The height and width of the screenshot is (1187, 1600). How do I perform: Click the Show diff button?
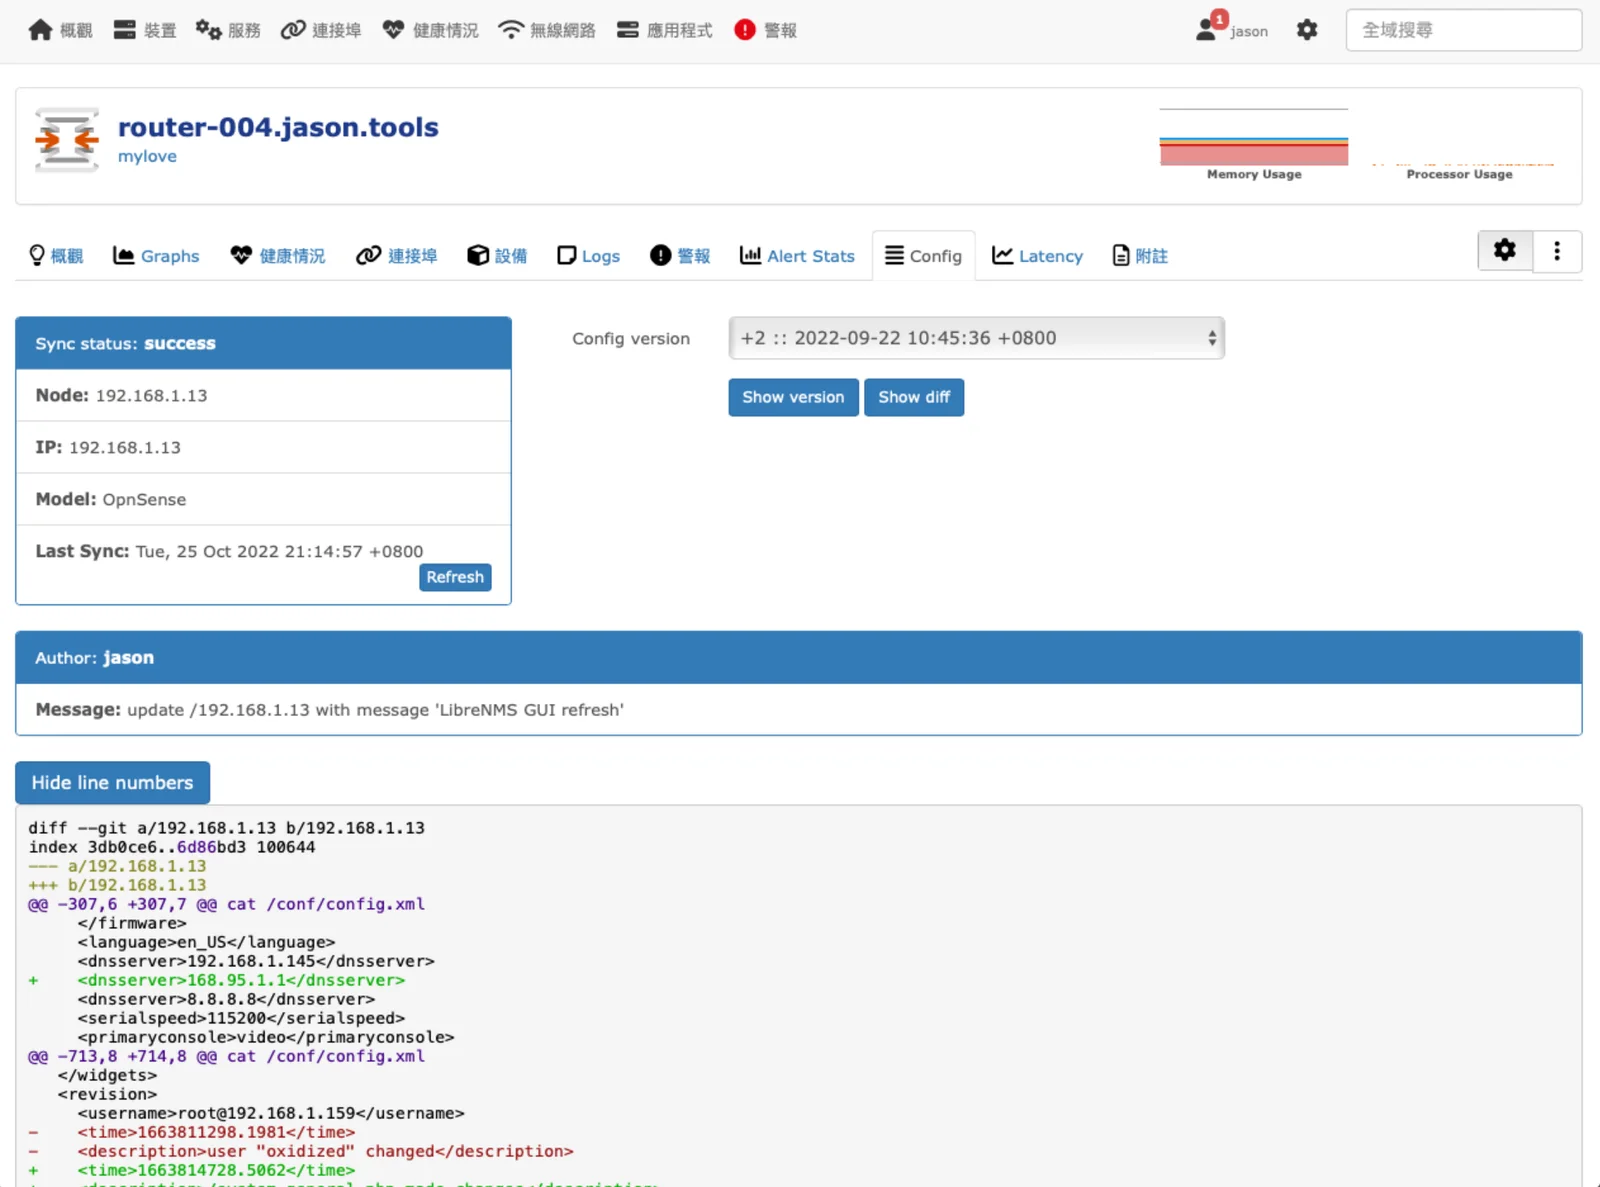[x=914, y=397]
